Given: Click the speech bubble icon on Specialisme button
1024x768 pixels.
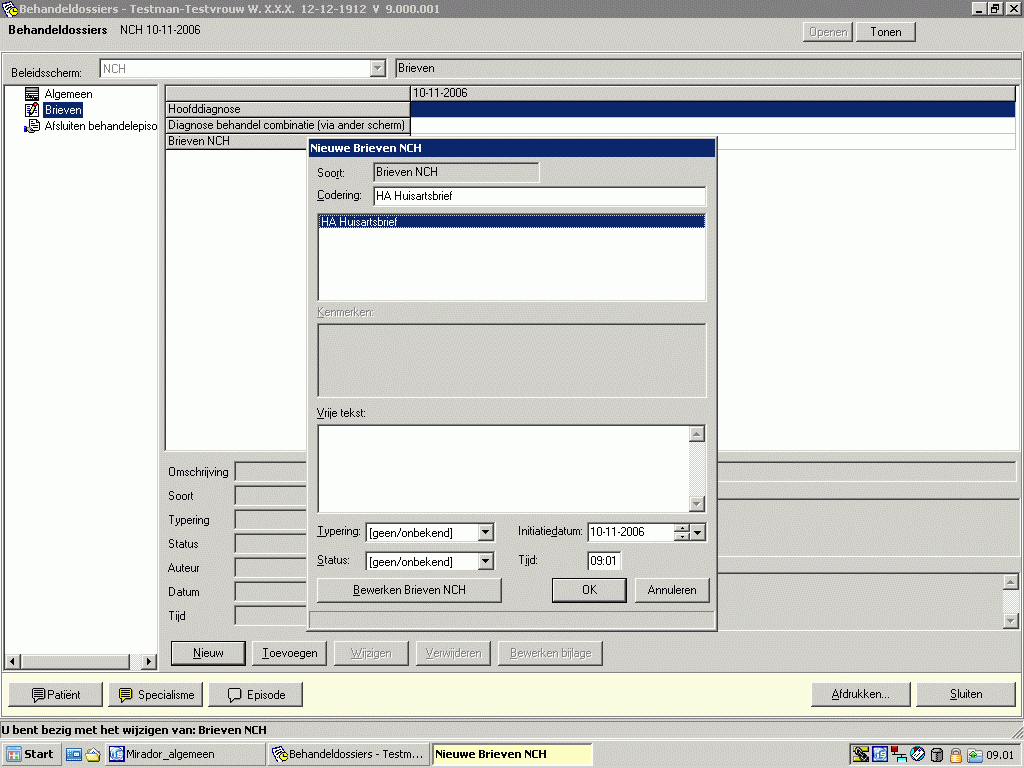Looking at the screenshot, I should (x=126, y=695).
